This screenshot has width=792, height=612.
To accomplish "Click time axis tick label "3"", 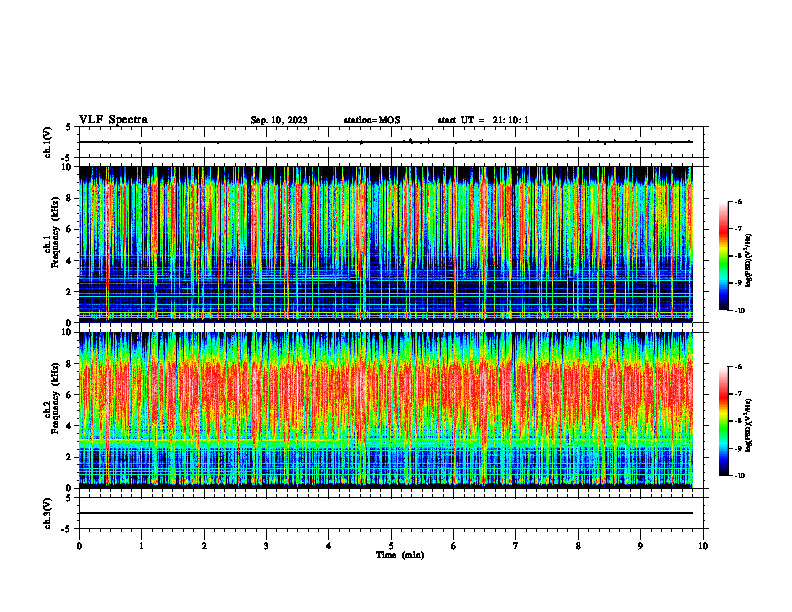I will click(266, 546).
